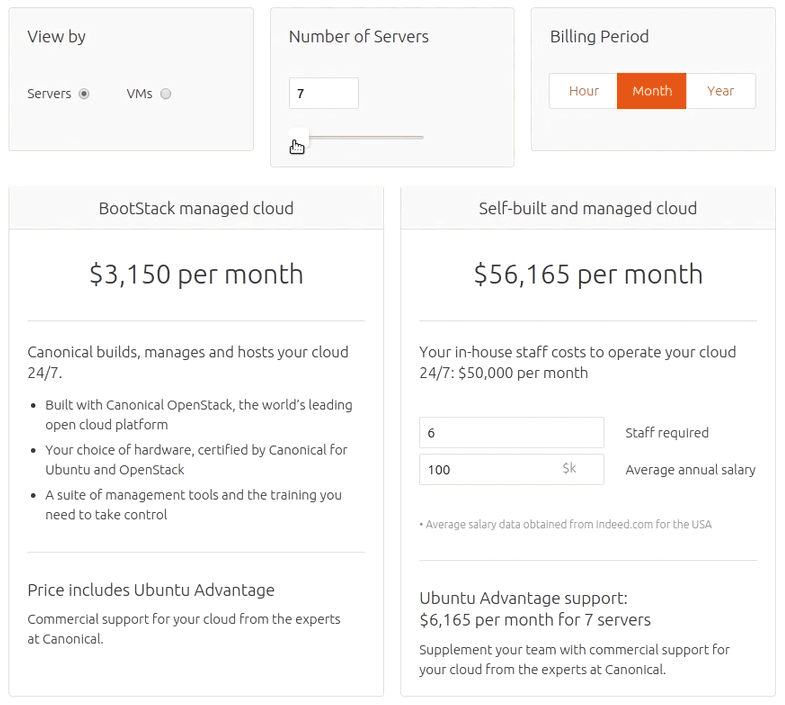Image resolution: width=785 pixels, height=705 pixels.
Task: Click the $56,165 per month price
Action: 588,274
